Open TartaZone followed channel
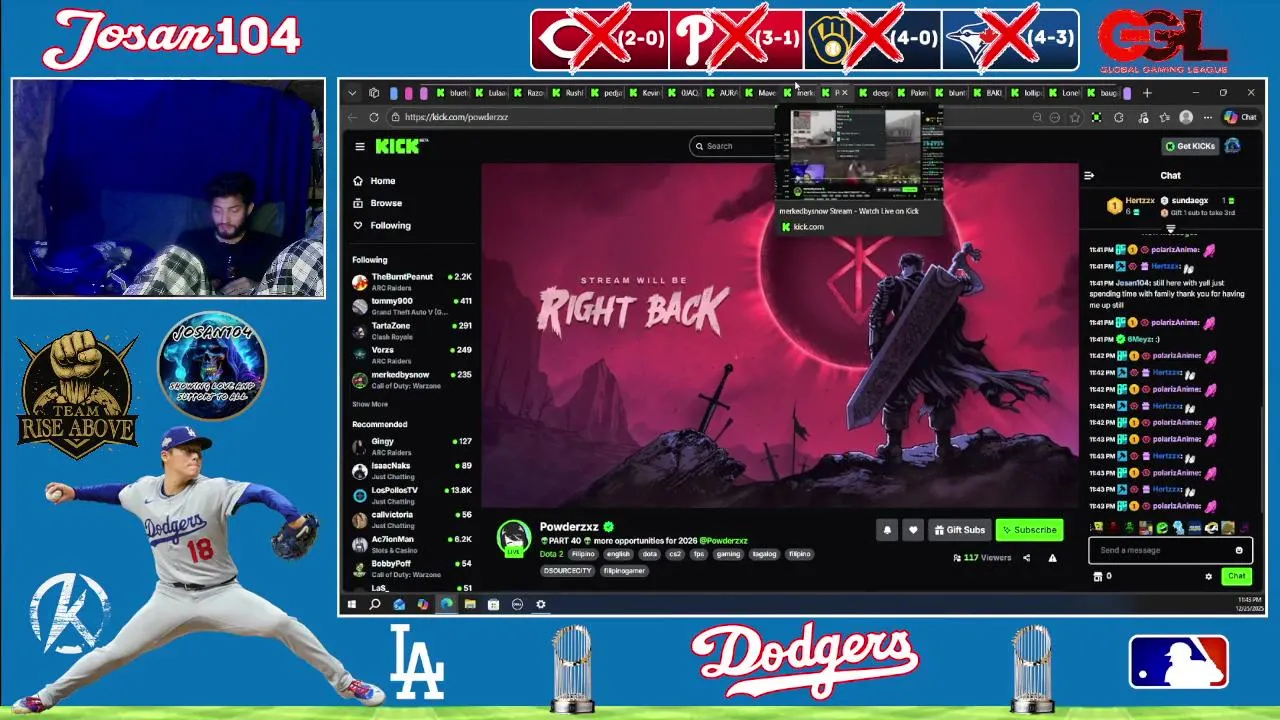Viewport: 1280px width, 720px height. point(411,330)
